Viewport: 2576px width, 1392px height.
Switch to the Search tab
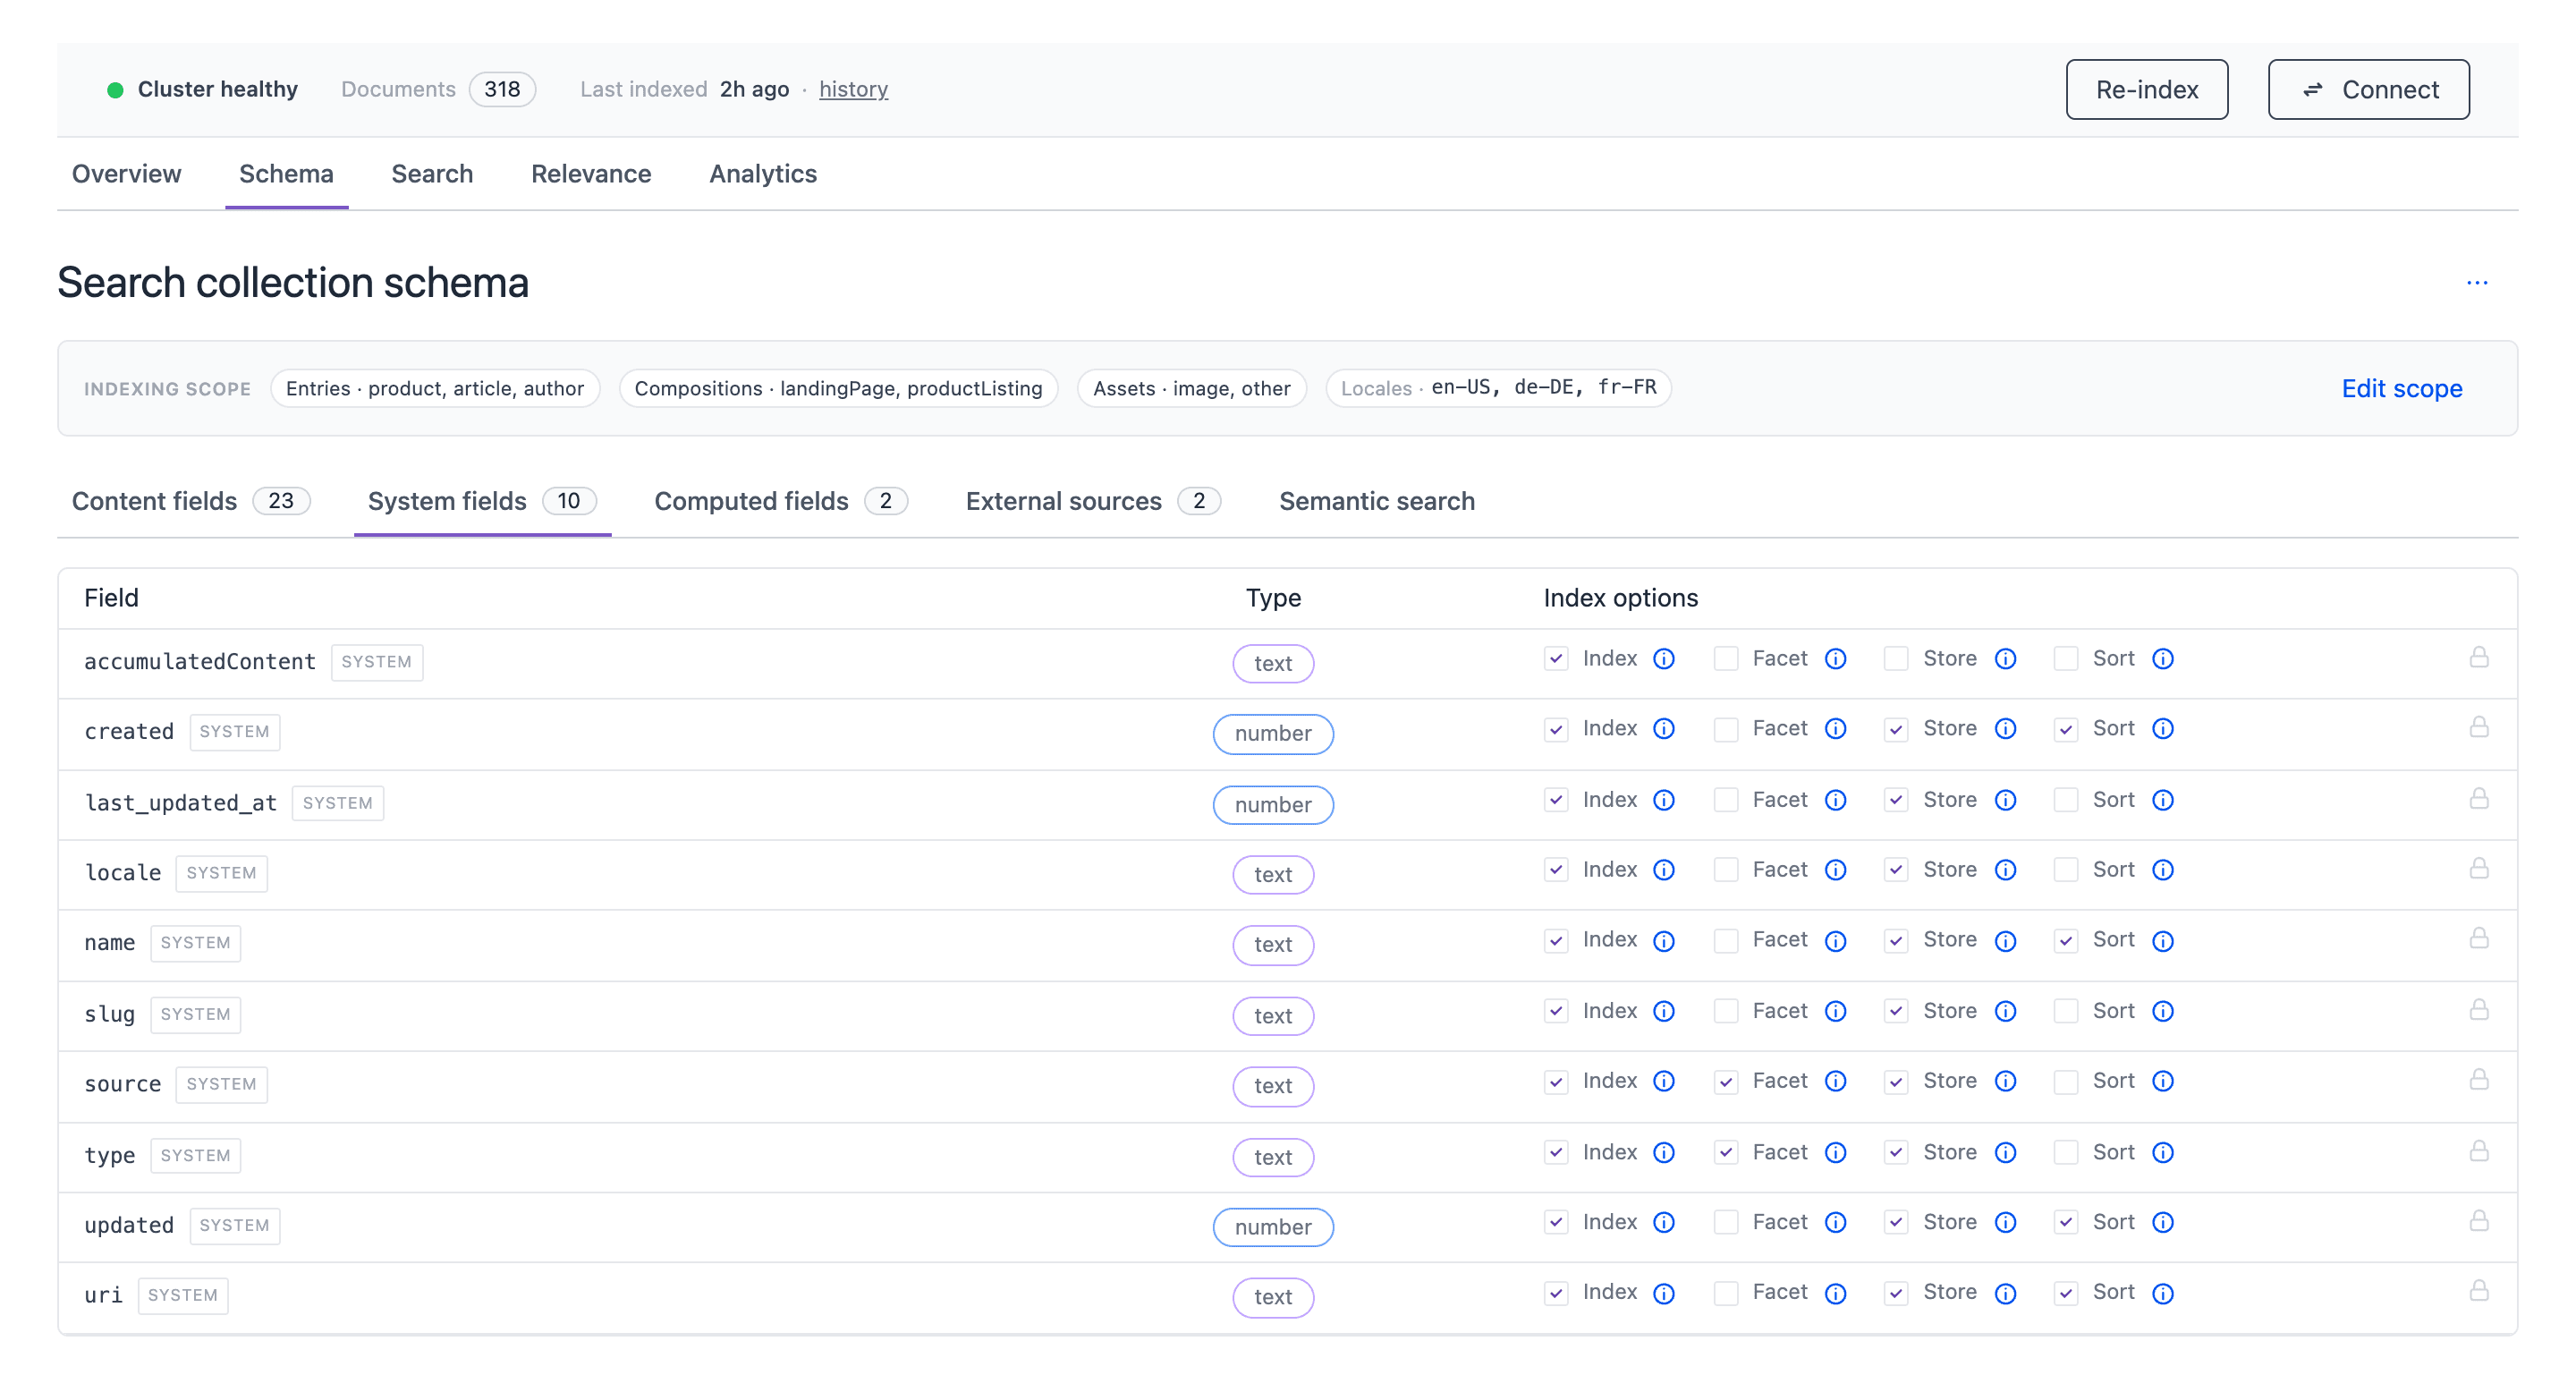pyautogui.click(x=432, y=174)
